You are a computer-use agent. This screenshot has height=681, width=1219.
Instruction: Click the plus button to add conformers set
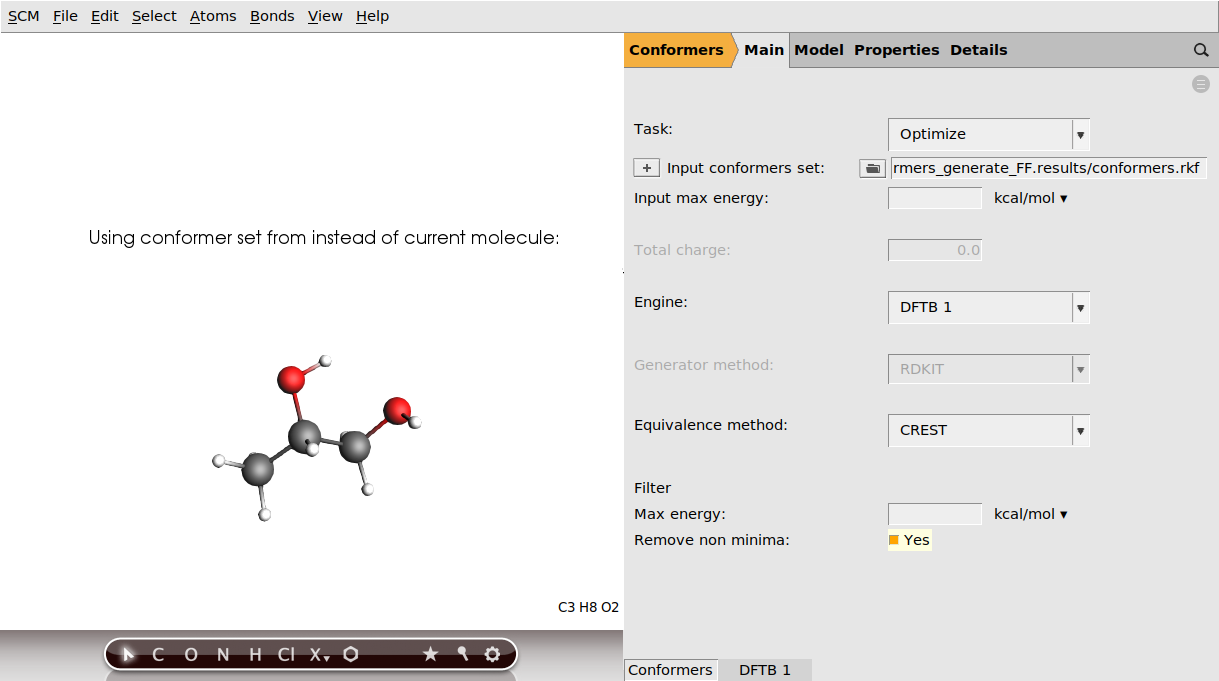coord(646,167)
